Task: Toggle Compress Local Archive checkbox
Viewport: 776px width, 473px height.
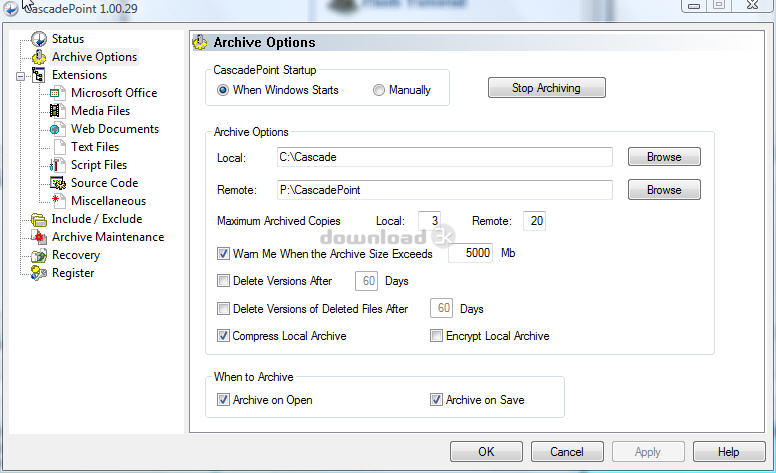Action: [223, 336]
